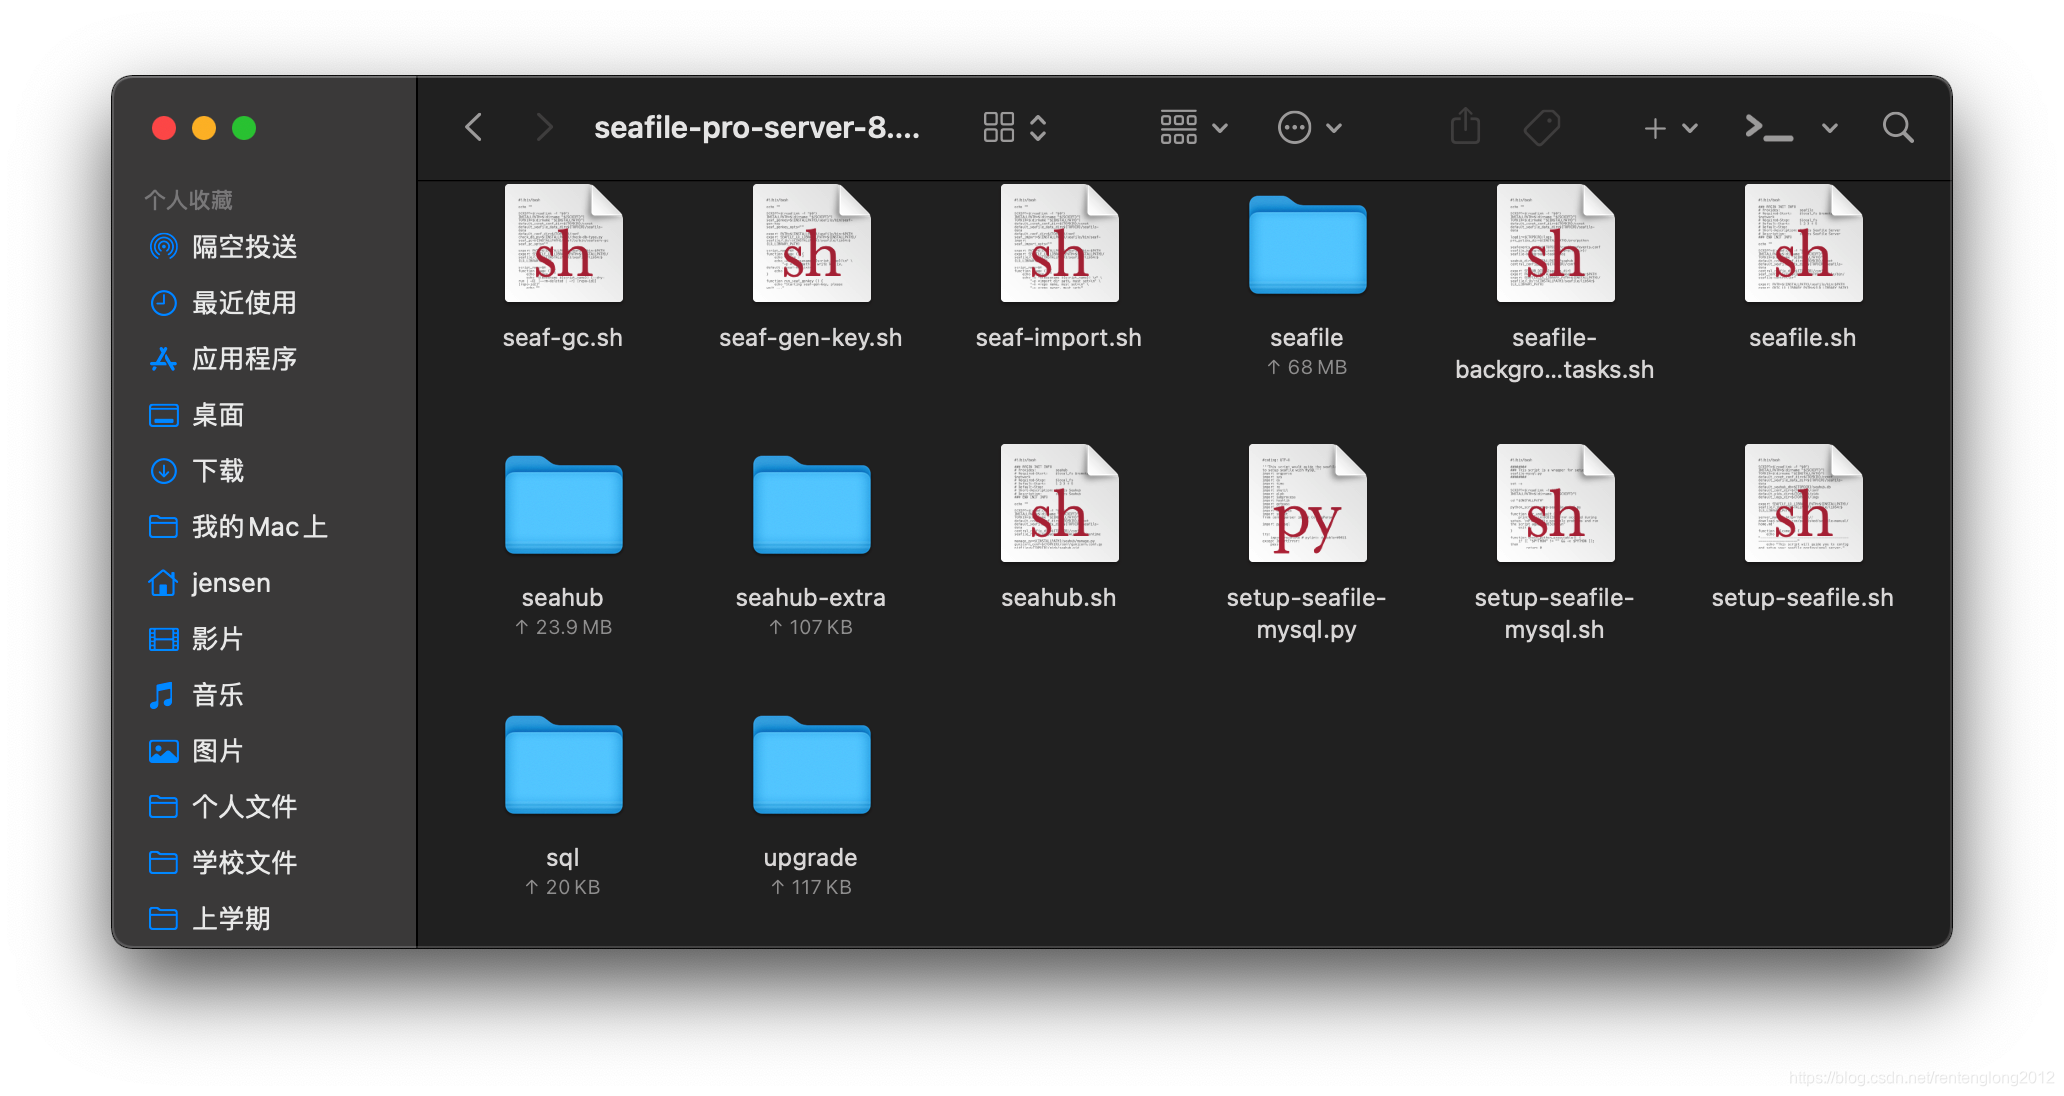This screenshot has width=2064, height=1096.
Task: Click the 20 KB size under sql
Action: (563, 887)
